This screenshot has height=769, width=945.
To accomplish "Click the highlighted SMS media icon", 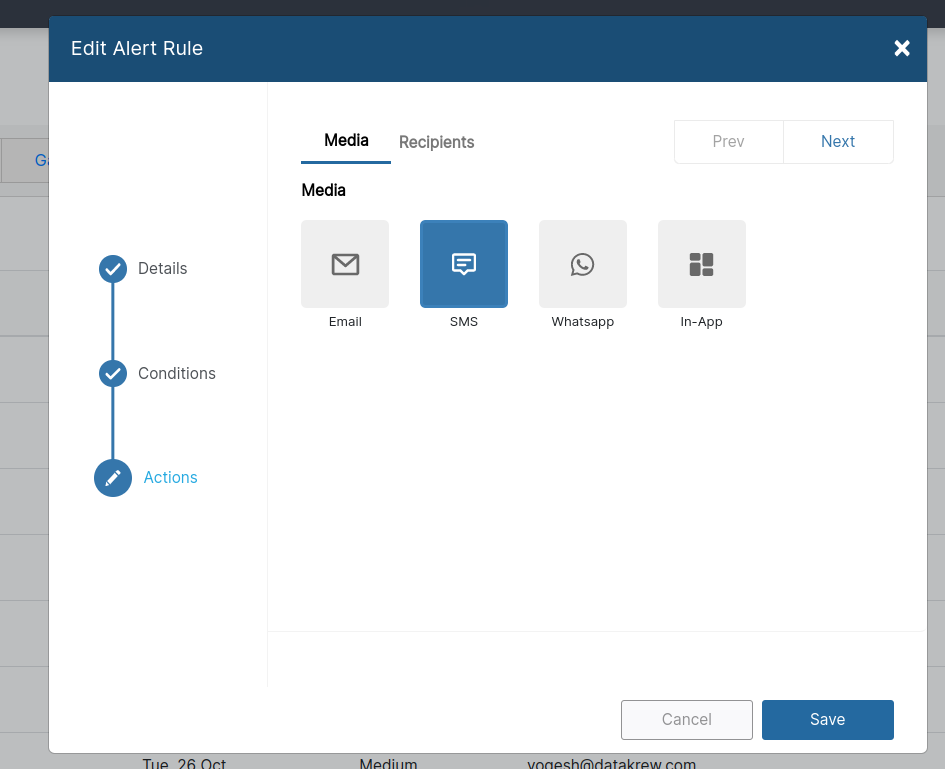I will click(x=463, y=264).
